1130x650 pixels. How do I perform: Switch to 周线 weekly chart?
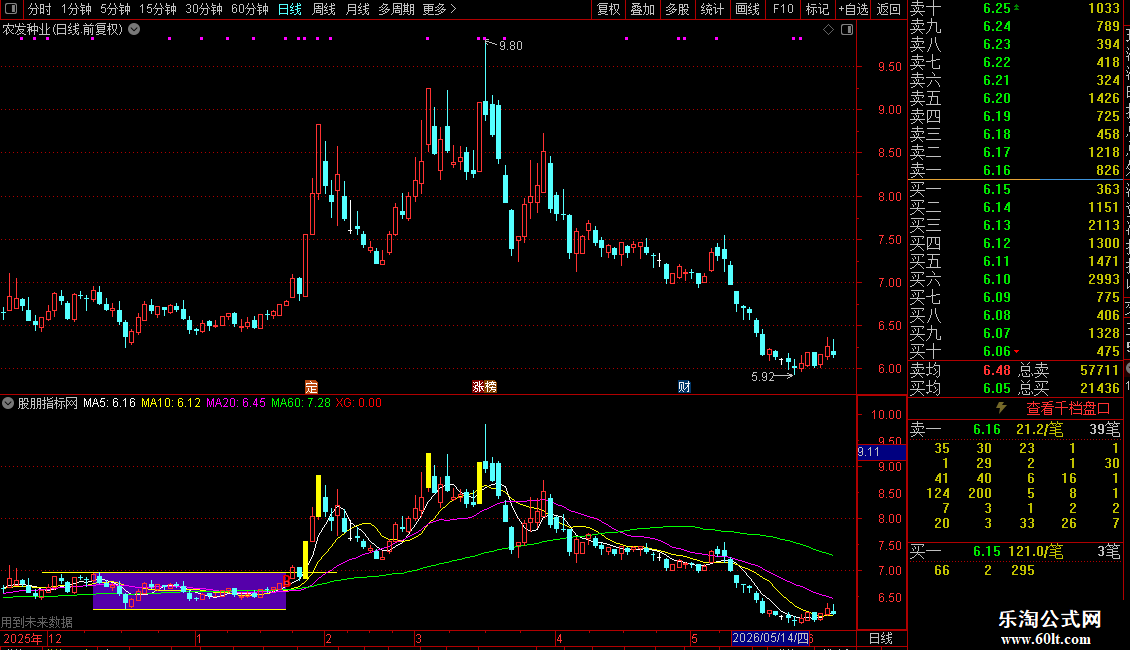point(324,9)
